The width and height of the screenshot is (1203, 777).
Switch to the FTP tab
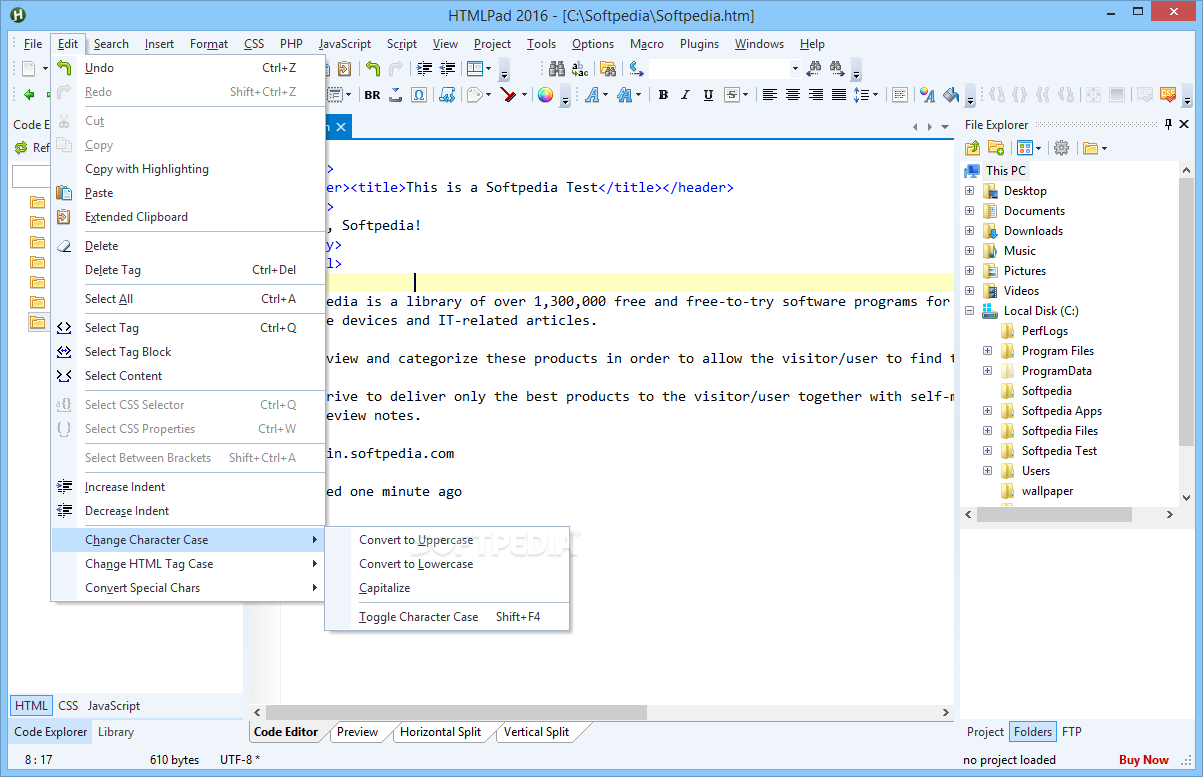[1071, 732]
